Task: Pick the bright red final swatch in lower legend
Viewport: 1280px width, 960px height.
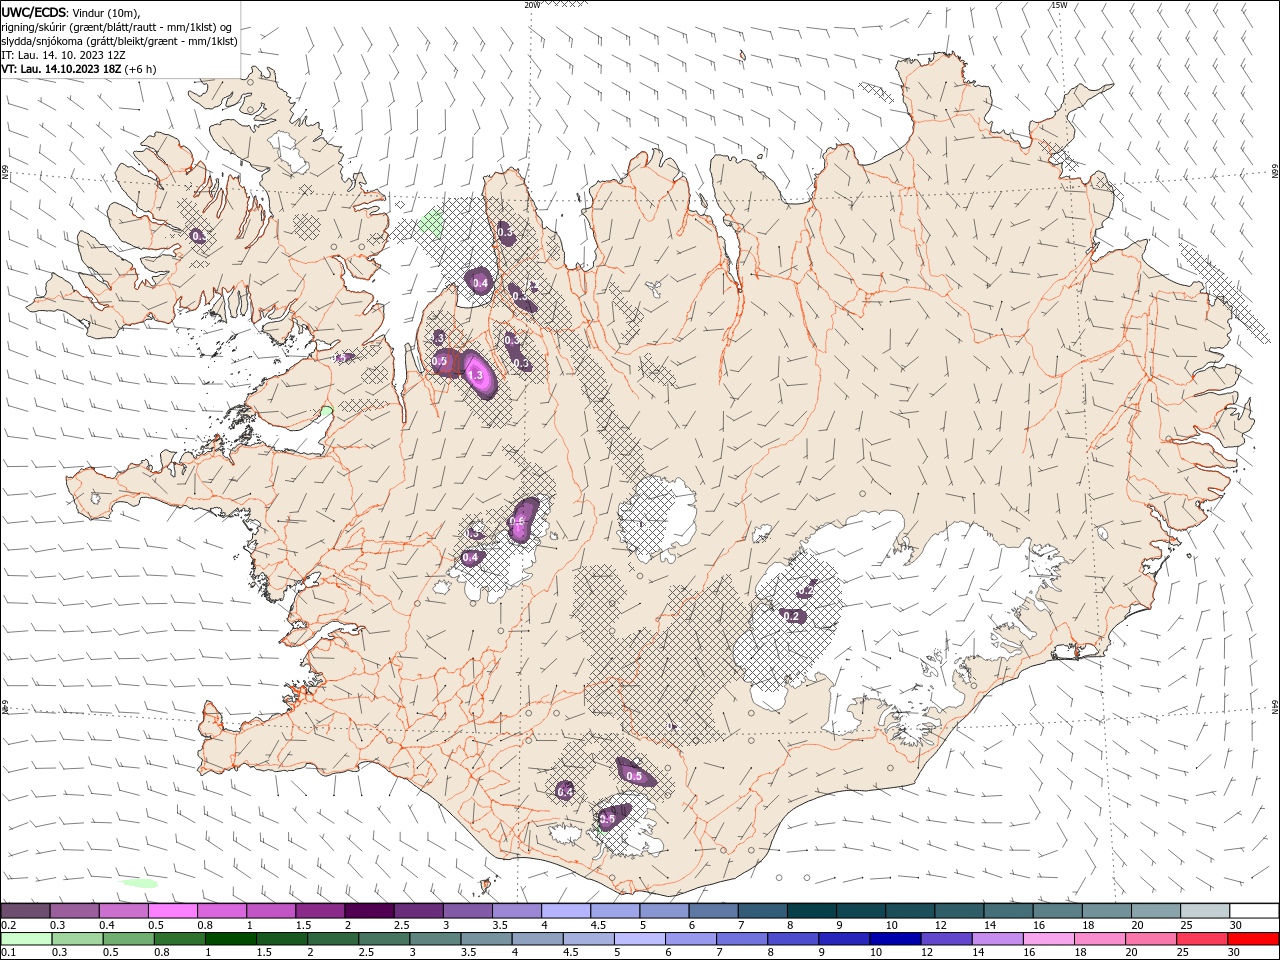Action: 1253,939
